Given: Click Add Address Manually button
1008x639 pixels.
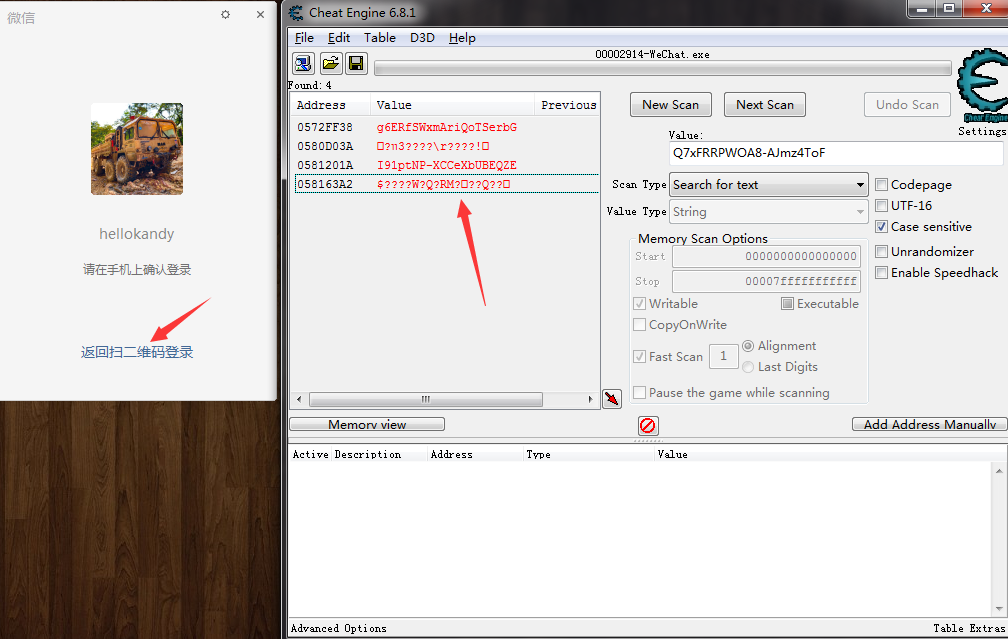Looking at the screenshot, I should [930, 424].
